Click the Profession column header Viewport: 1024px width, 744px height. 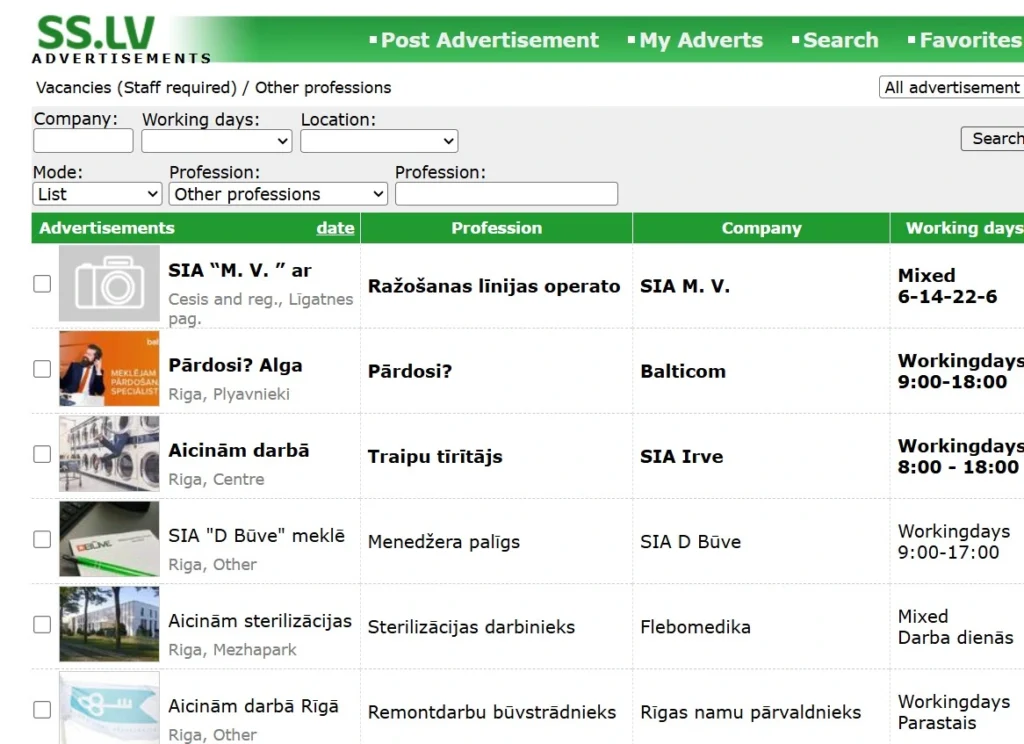(496, 228)
